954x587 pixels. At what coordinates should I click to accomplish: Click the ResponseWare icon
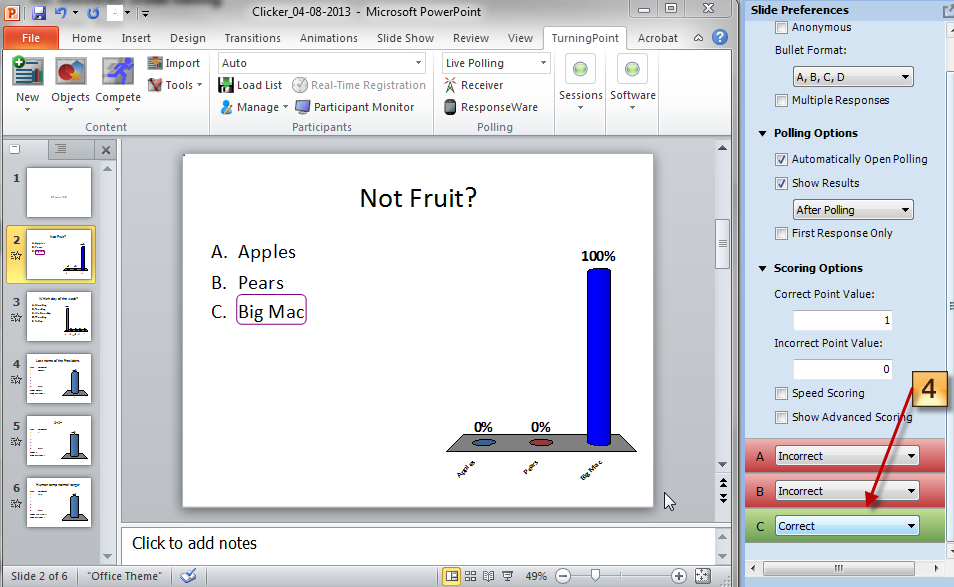coord(450,107)
